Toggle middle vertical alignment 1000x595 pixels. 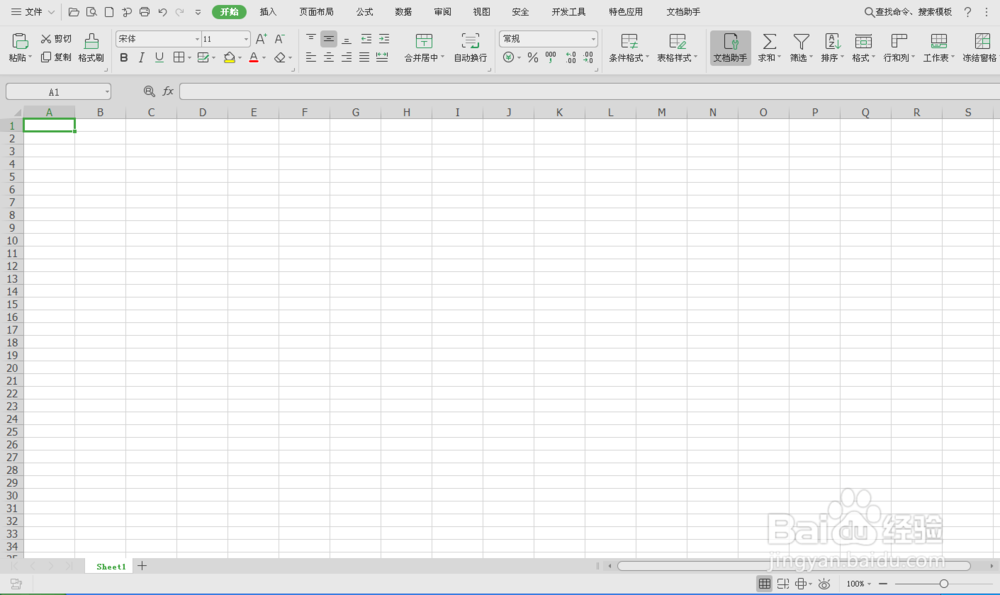click(x=328, y=39)
